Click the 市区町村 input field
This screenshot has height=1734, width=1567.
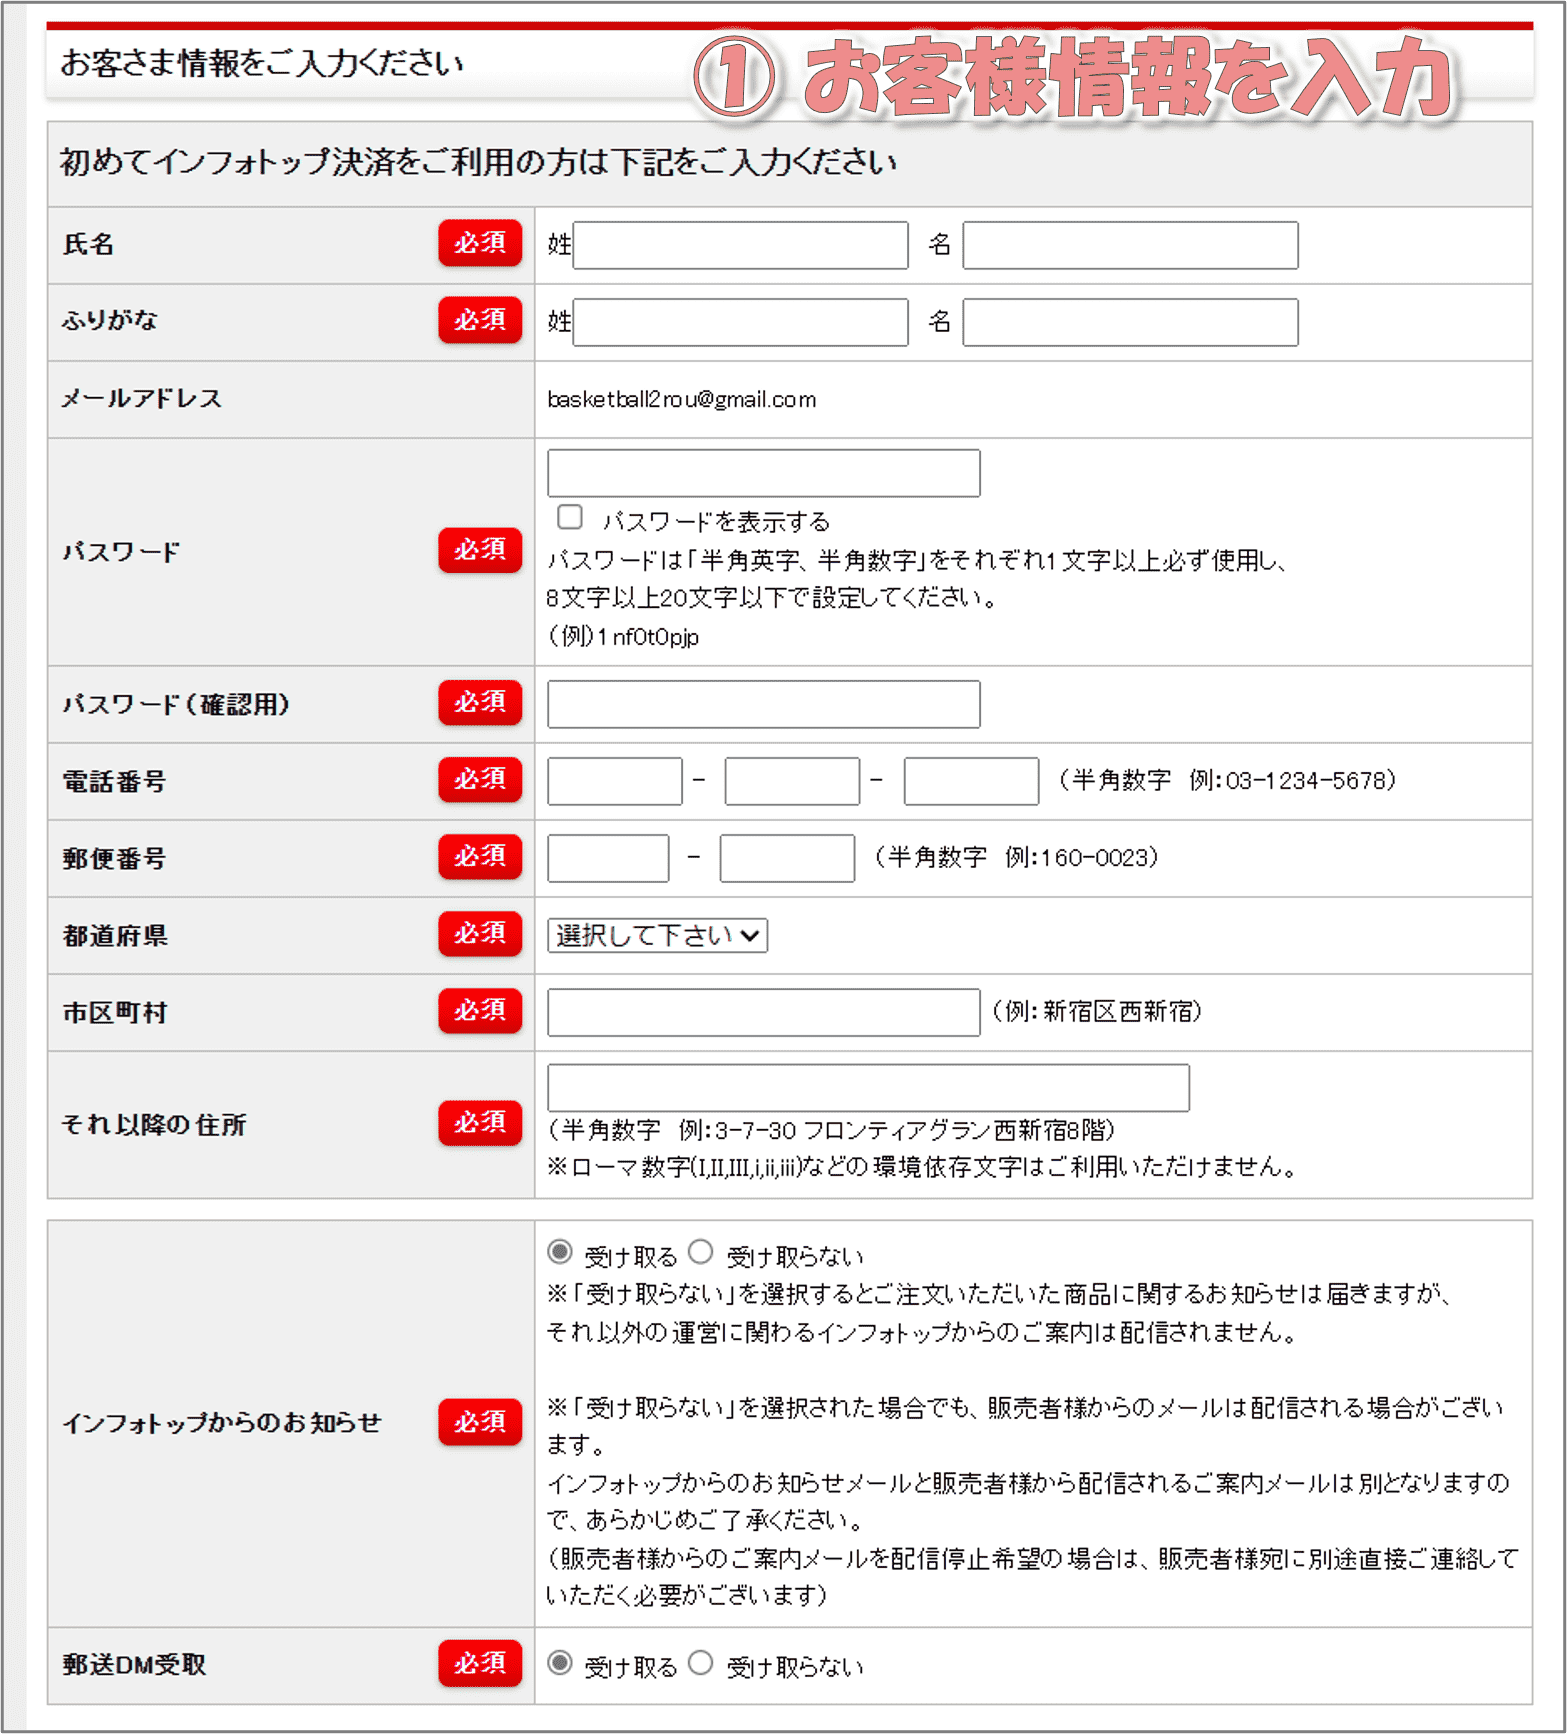tap(763, 1012)
